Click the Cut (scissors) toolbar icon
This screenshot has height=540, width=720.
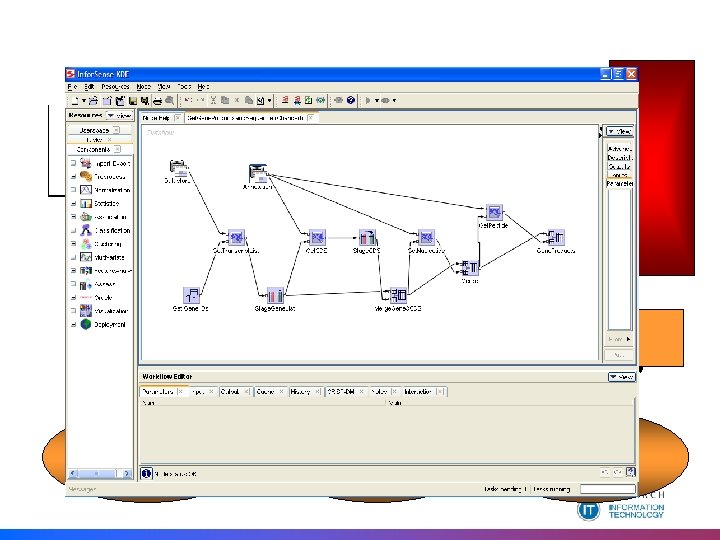(x=213, y=100)
